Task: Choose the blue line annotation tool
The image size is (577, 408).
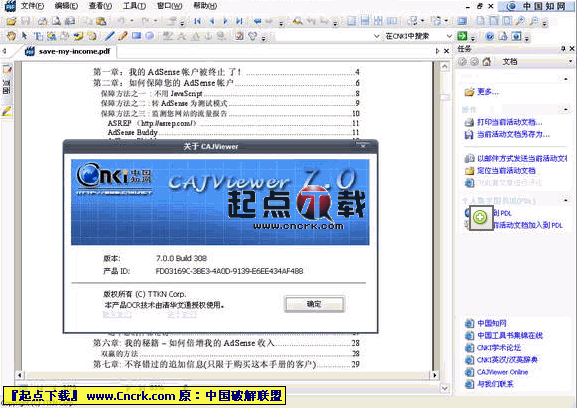Action: 110,36
